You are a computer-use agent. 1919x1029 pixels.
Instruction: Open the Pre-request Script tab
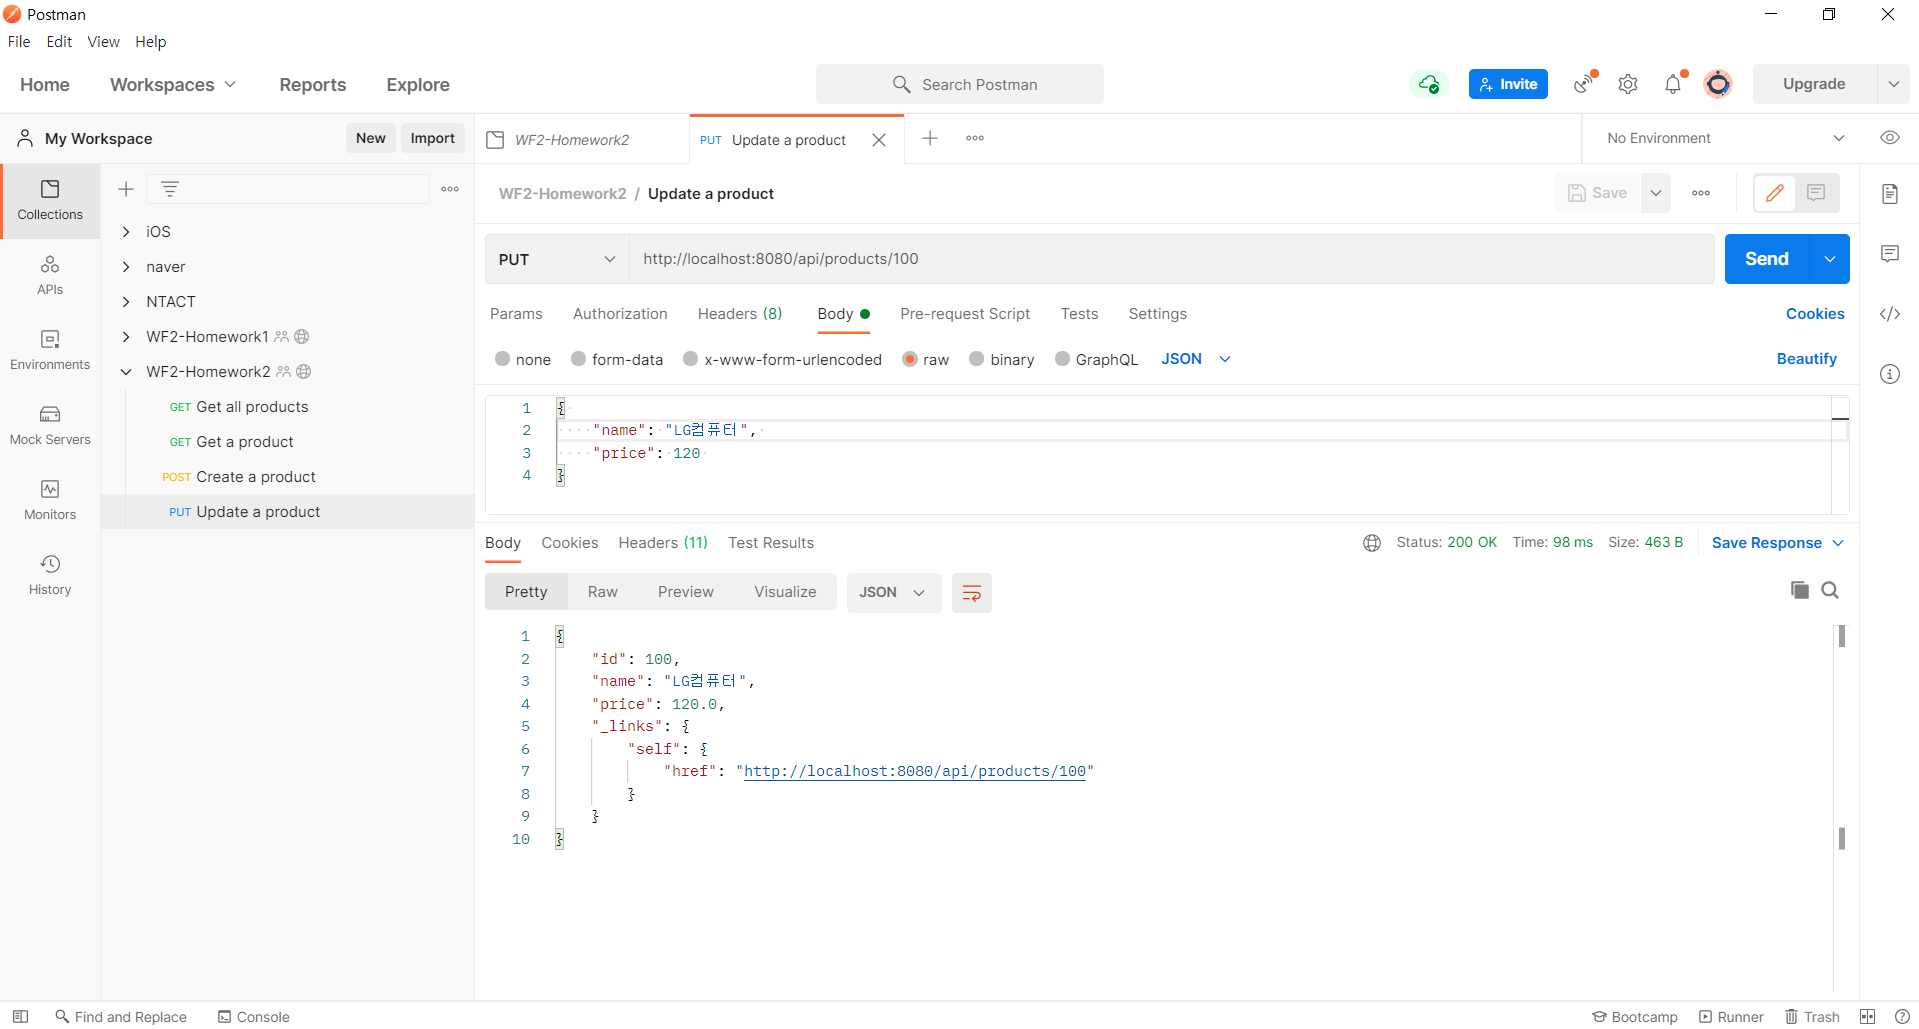pos(965,314)
